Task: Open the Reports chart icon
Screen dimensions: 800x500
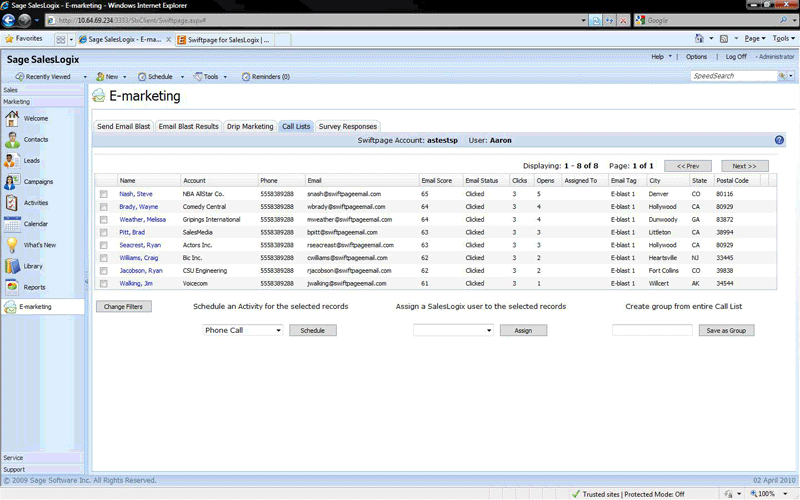Action: click(12, 287)
